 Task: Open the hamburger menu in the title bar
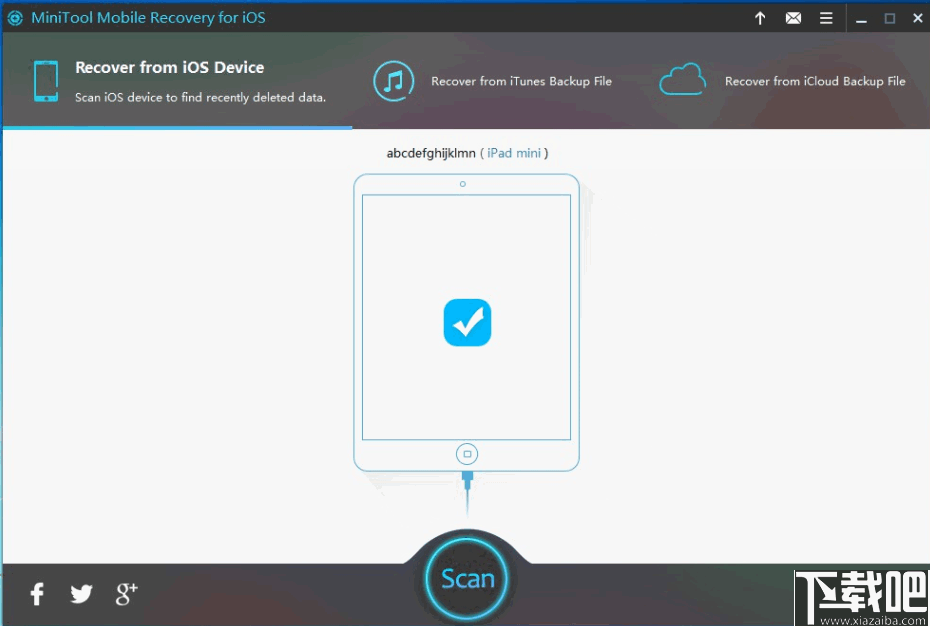click(826, 17)
